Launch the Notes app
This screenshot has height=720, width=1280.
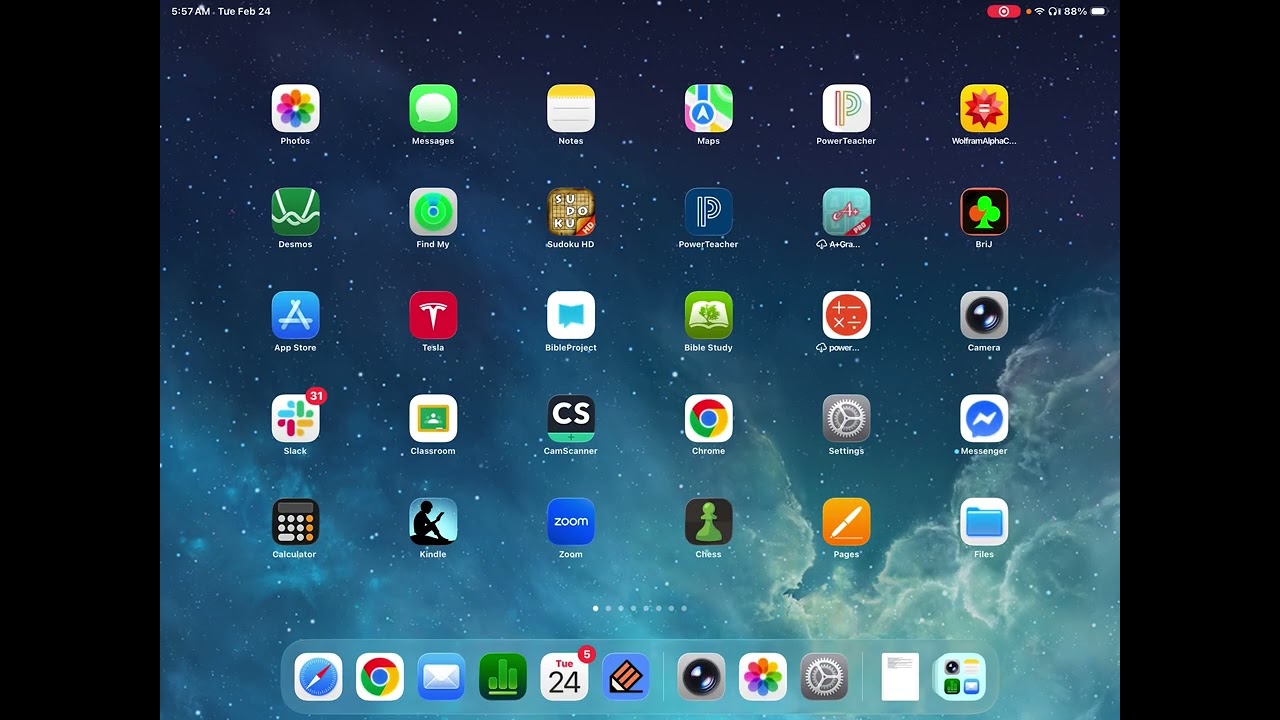click(571, 109)
